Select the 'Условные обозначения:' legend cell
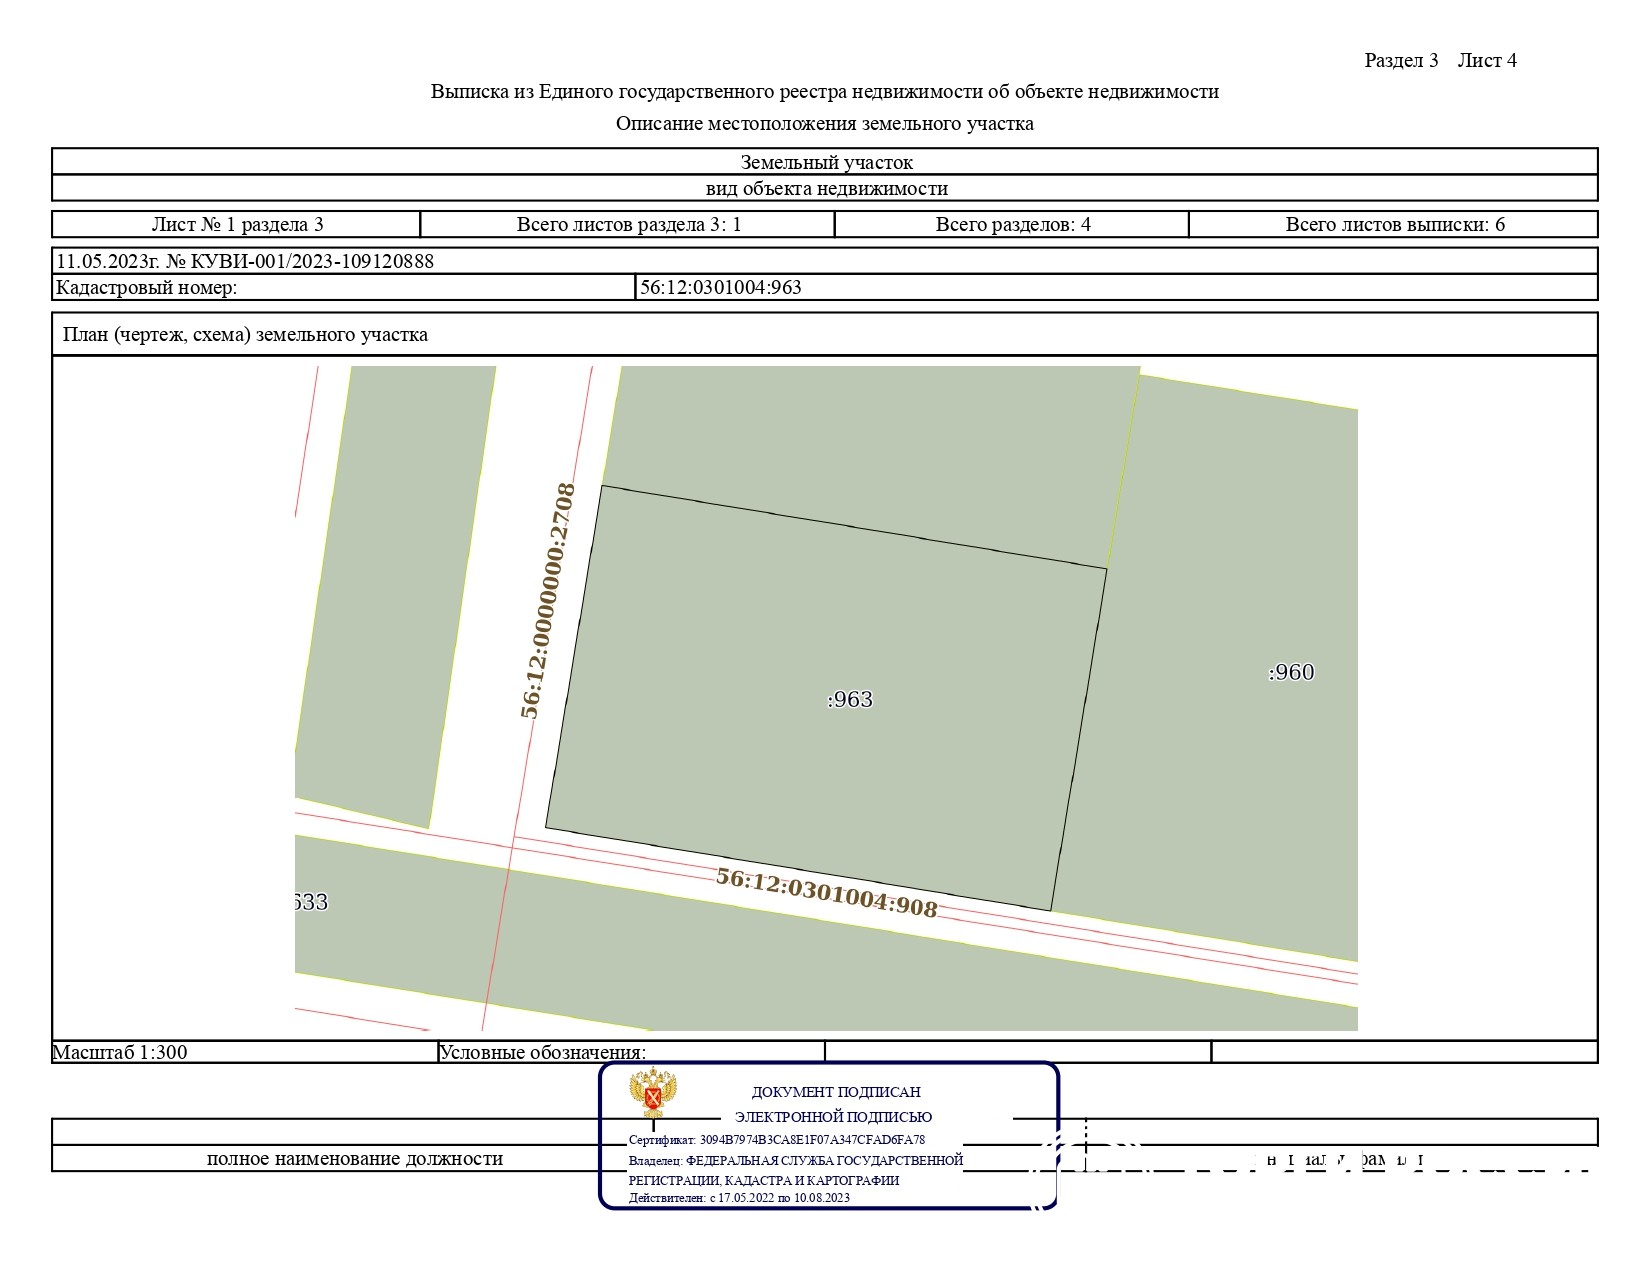Viewport: 1650px width, 1275px height. point(543,1052)
